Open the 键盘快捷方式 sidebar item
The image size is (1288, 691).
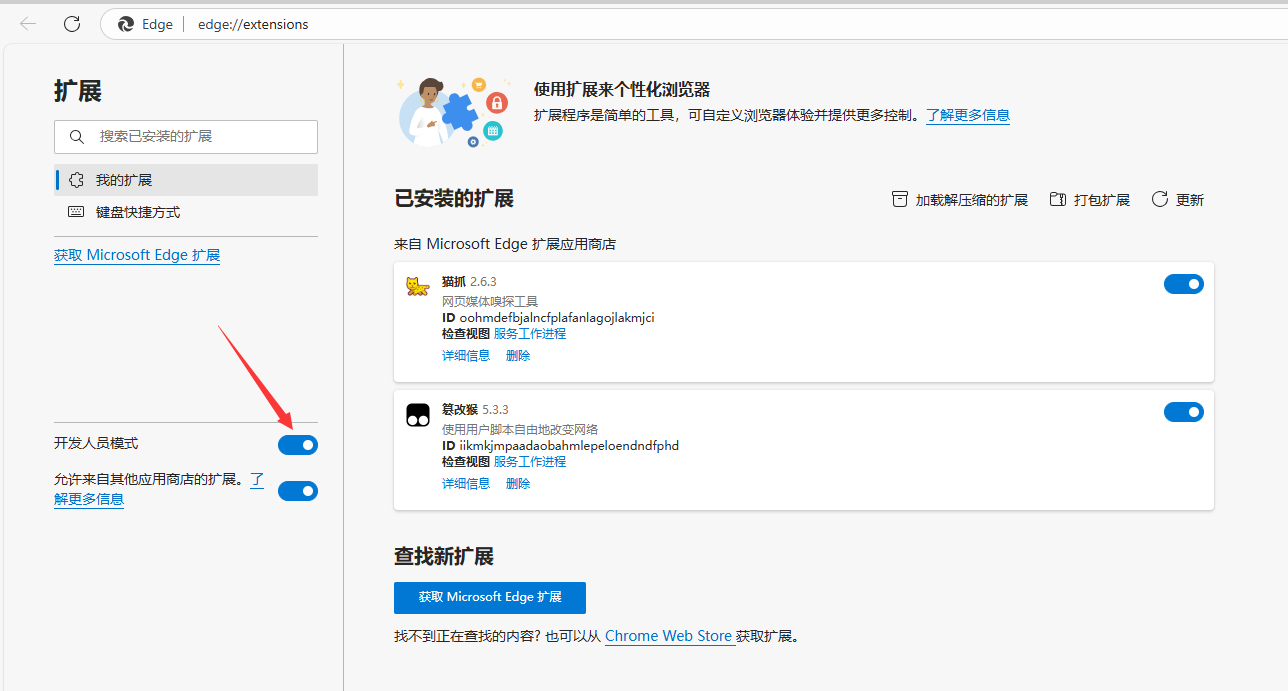[x=186, y=212]
